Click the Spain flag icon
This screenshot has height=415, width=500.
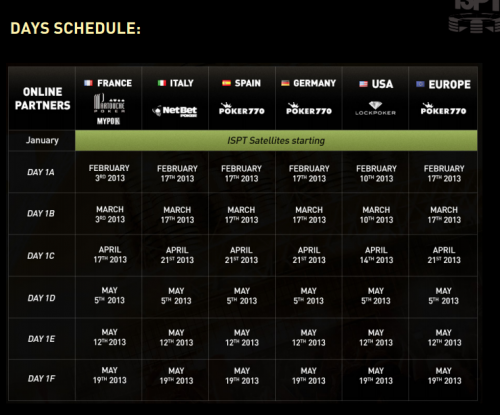point(226,83)
